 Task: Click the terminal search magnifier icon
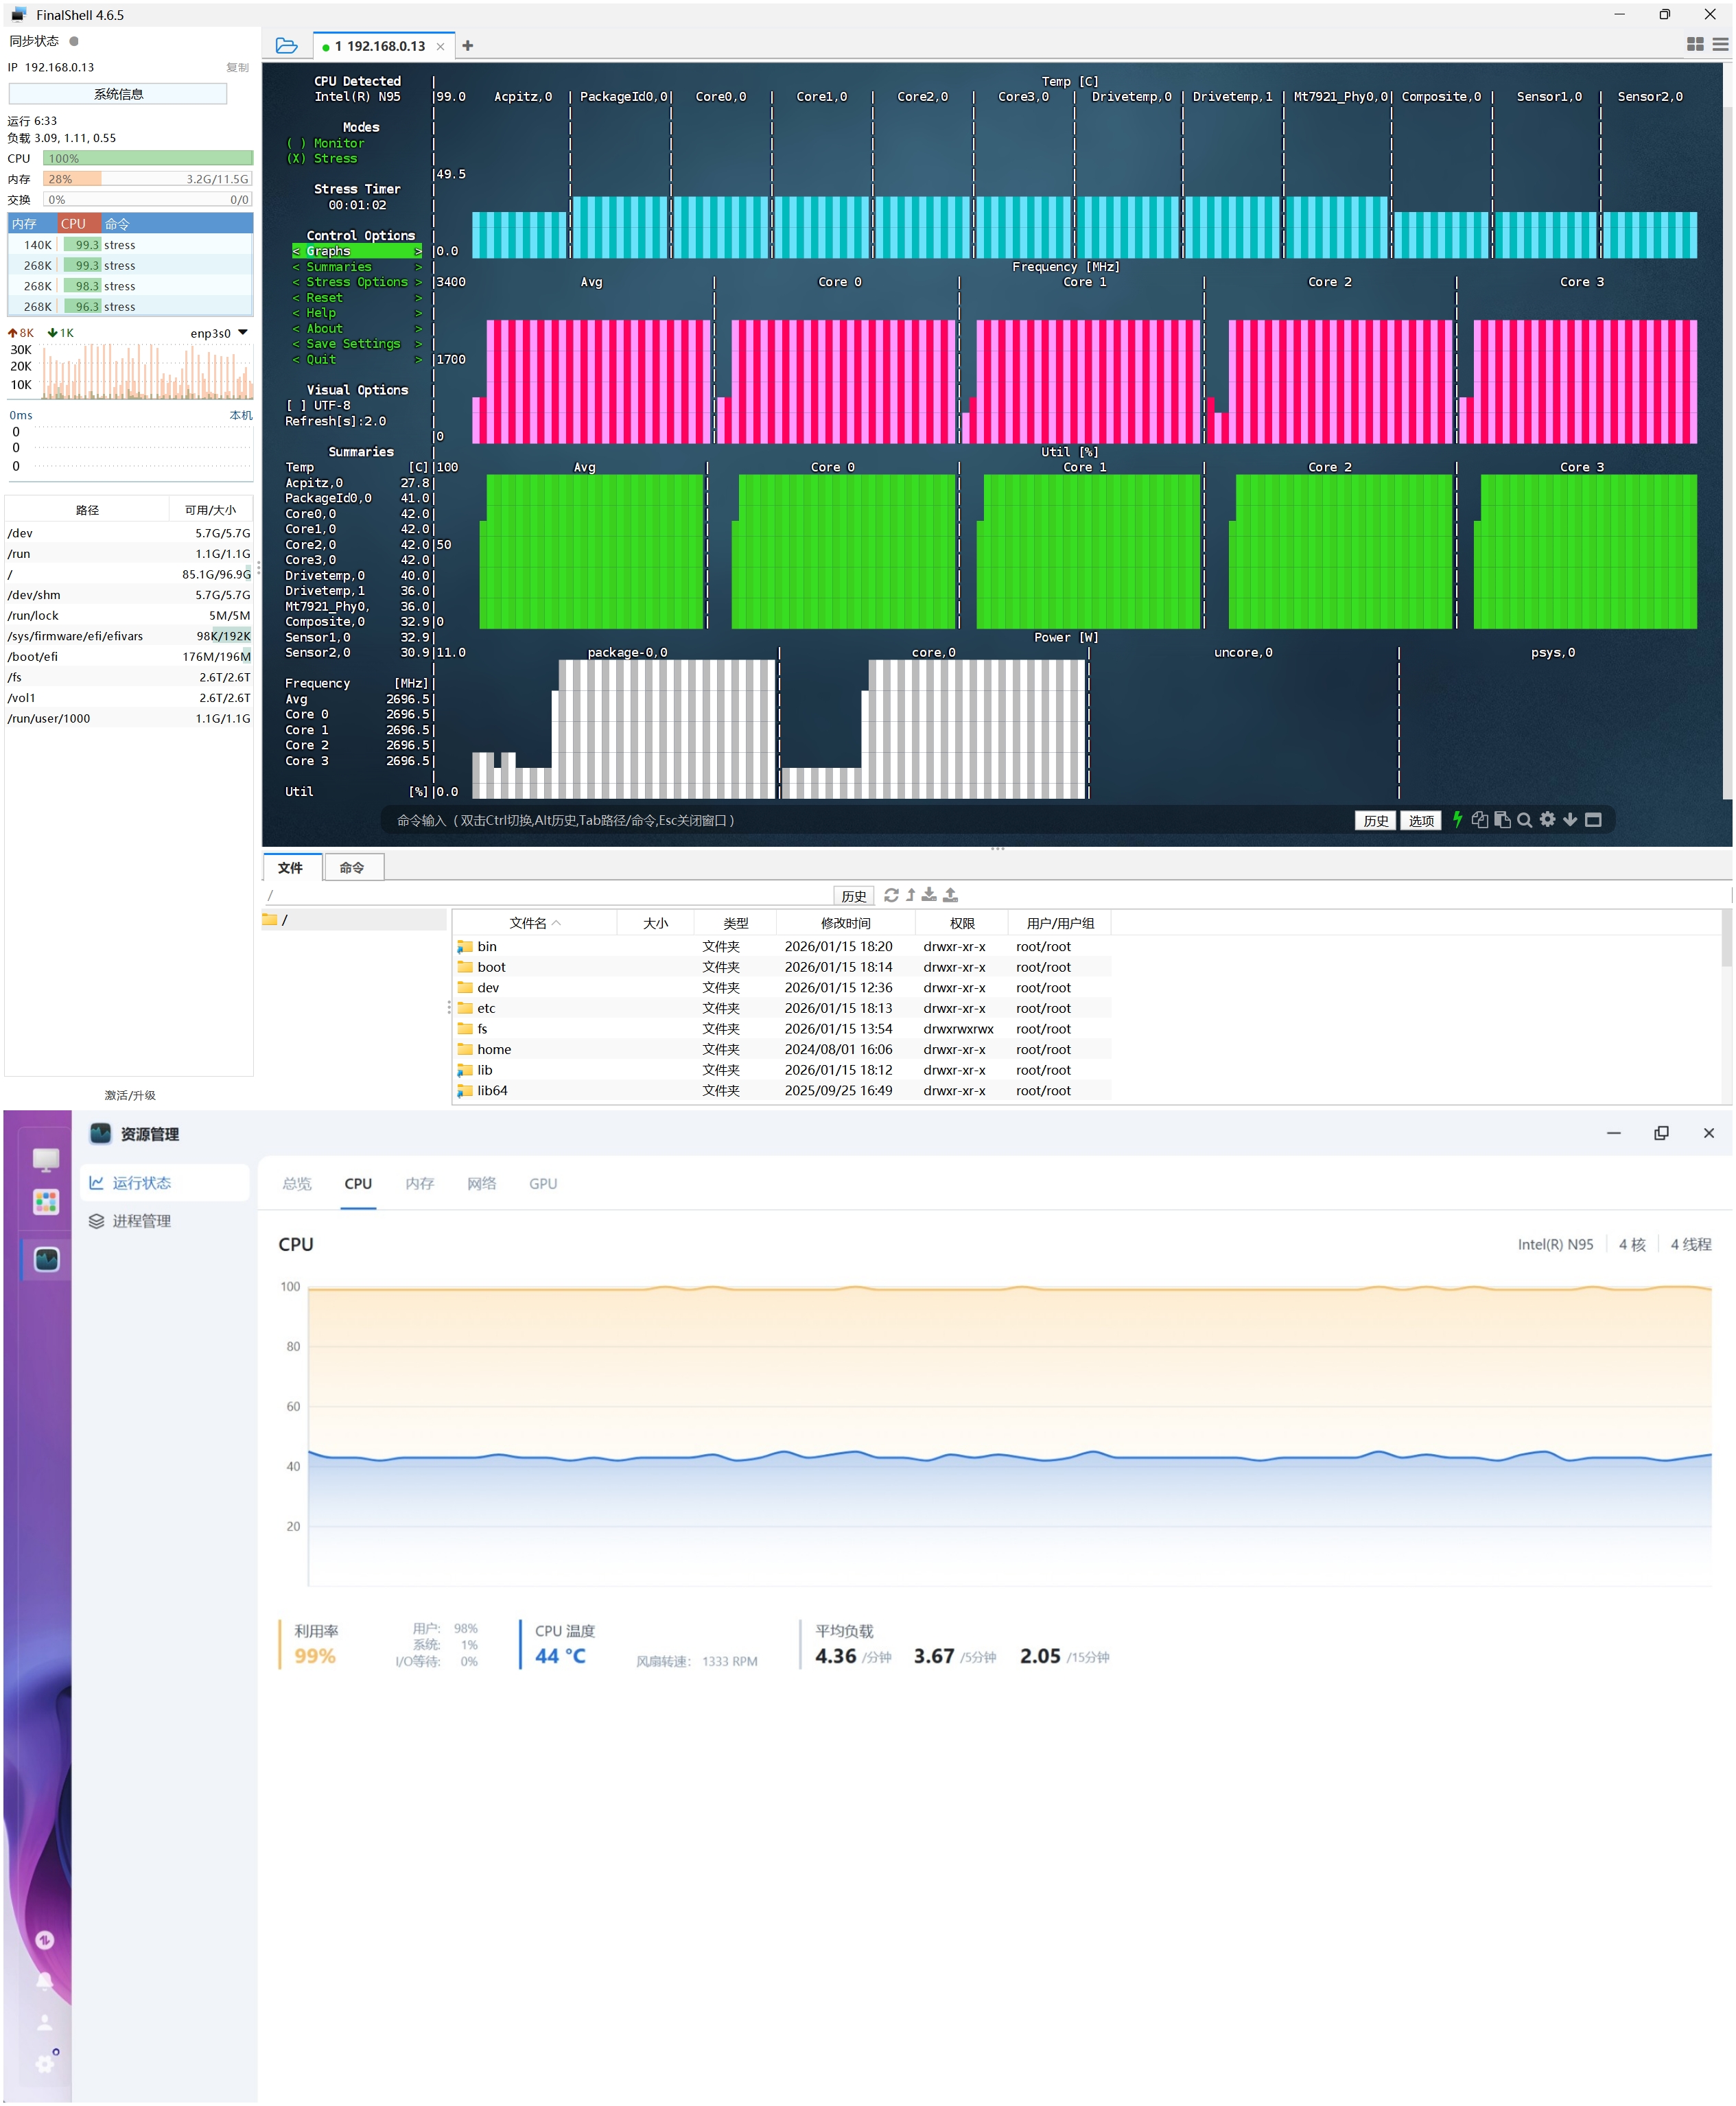click(x=1524, y=820)
